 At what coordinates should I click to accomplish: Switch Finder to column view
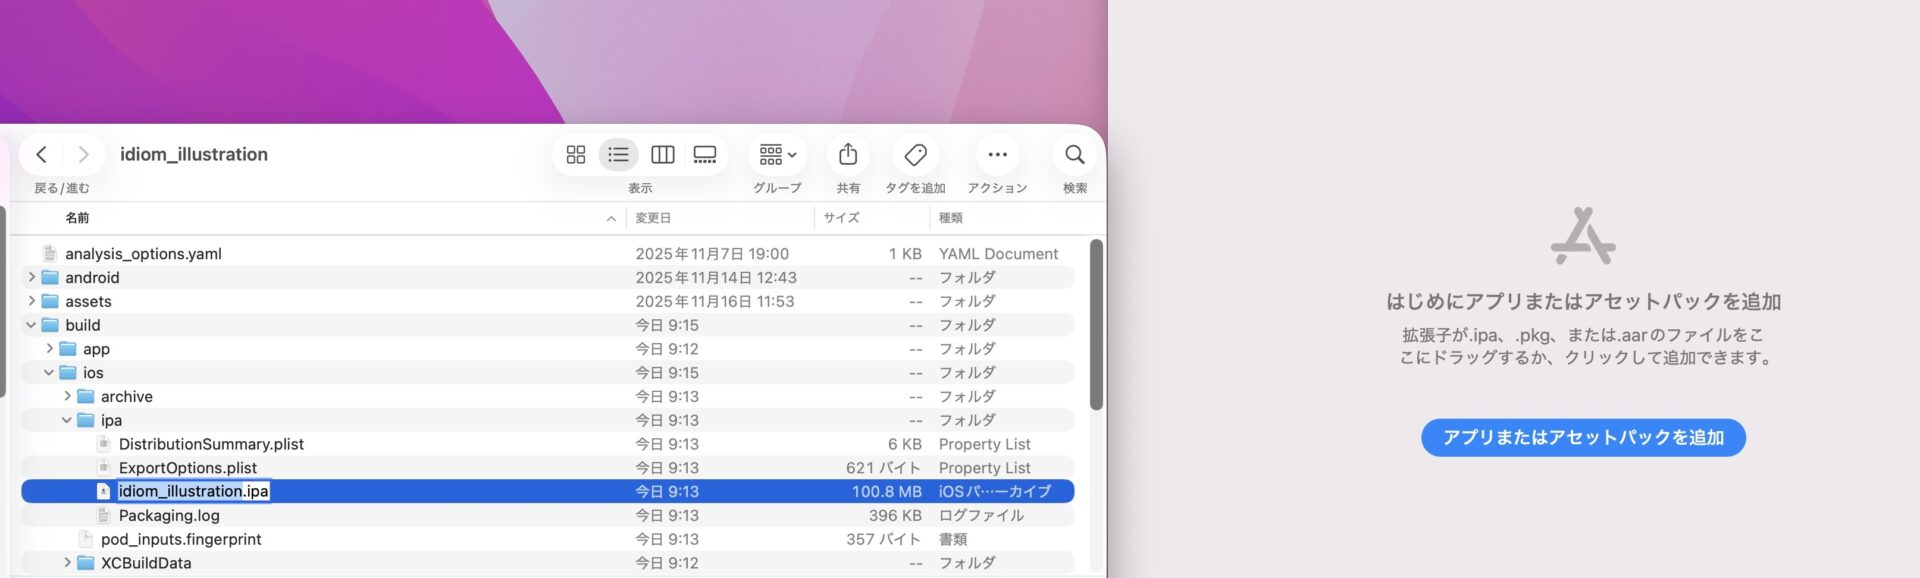[x=662, y=154]
